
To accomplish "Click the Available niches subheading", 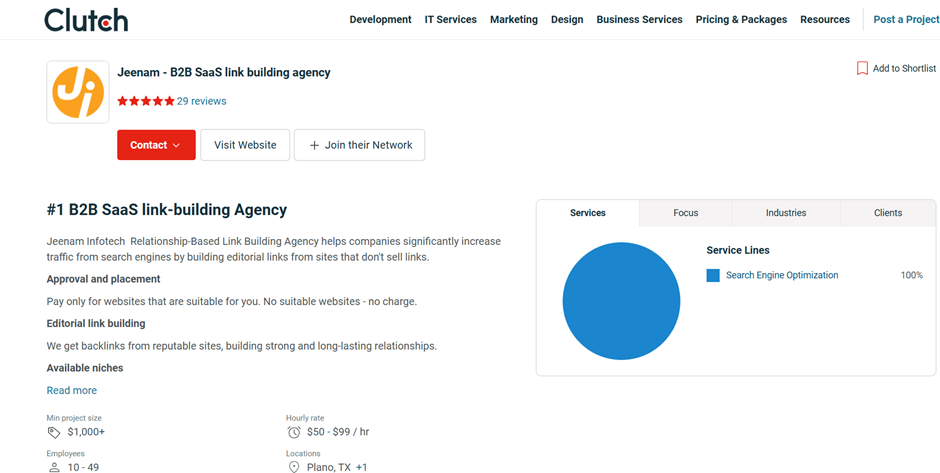I will point(85,368).
